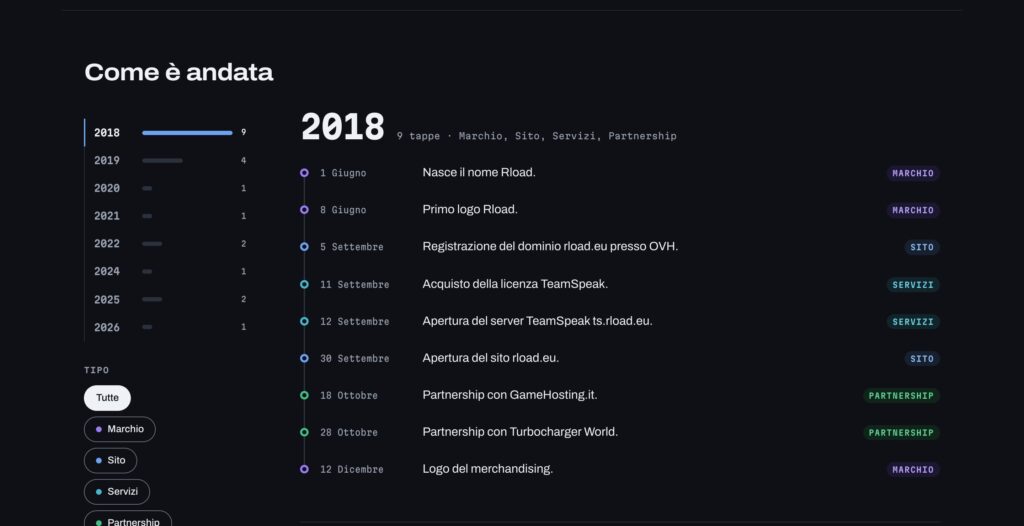
Task: Click 'Logo del merchandising.' entry
Action: 487,469
